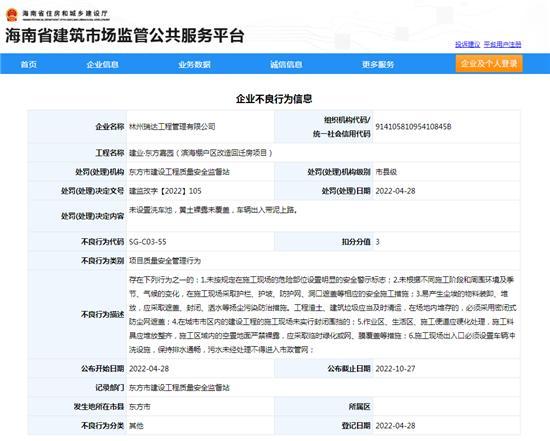Click the 不良行为类别 label
Screen dimensions: 550x441
pyautogui.click(x=102, y=261)
